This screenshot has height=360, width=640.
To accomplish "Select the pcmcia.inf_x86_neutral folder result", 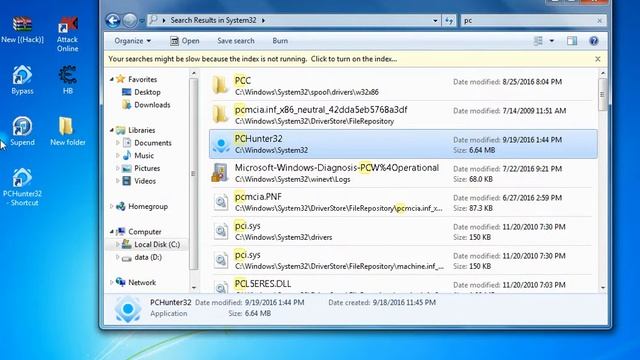I will (x=403, y=115).
